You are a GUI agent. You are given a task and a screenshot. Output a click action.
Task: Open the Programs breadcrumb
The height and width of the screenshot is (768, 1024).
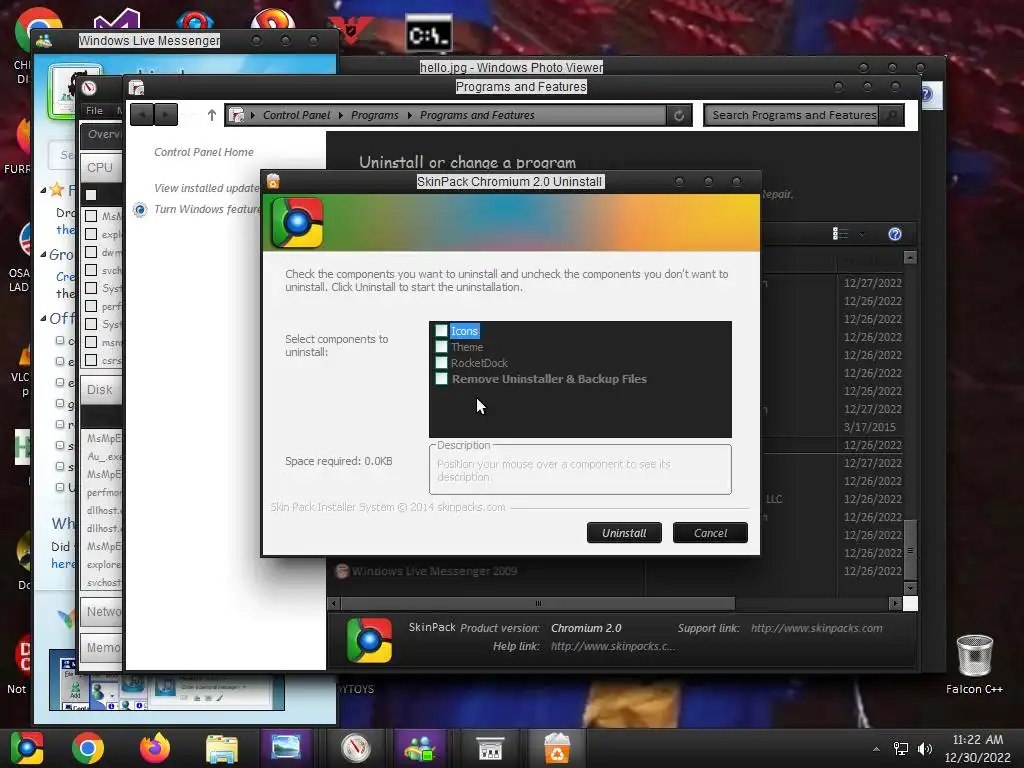(x=374, y=115)
